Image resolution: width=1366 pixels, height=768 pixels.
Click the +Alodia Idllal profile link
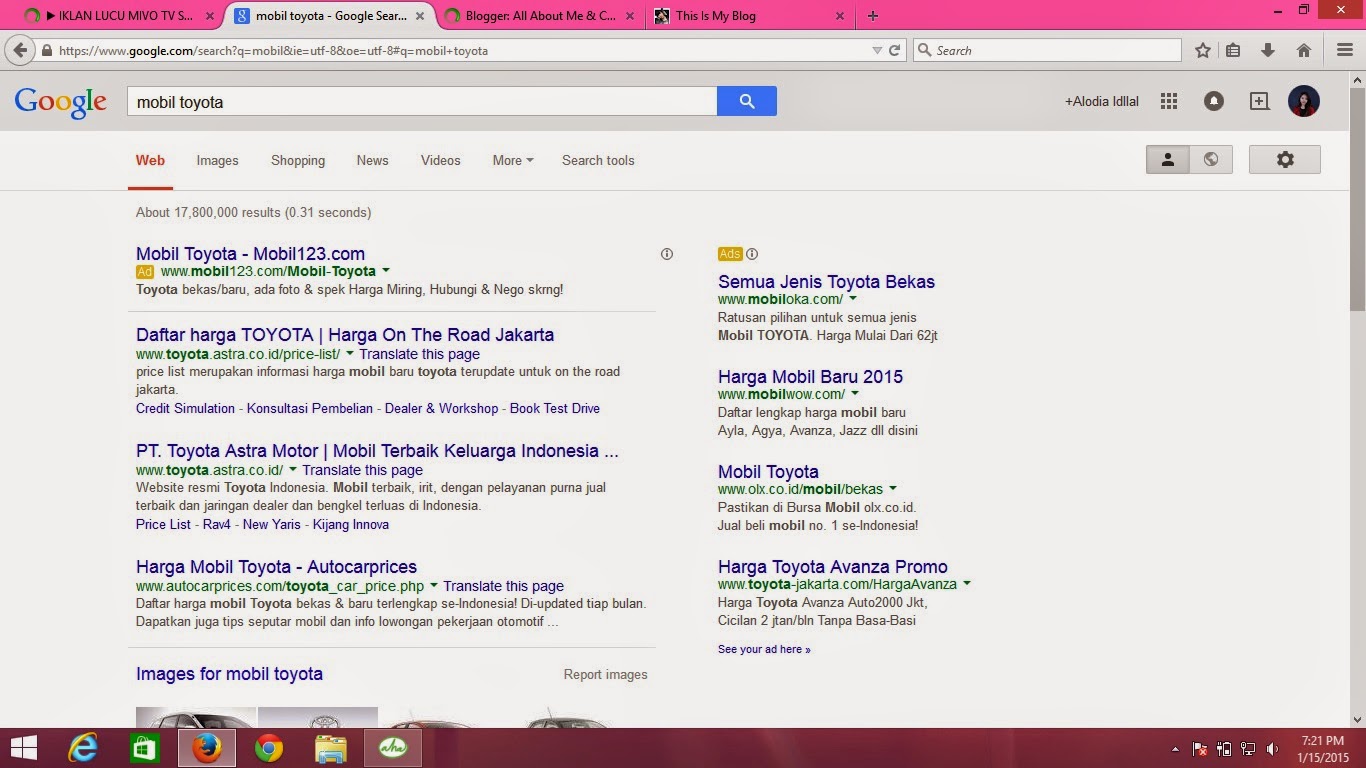point(1102,101)
